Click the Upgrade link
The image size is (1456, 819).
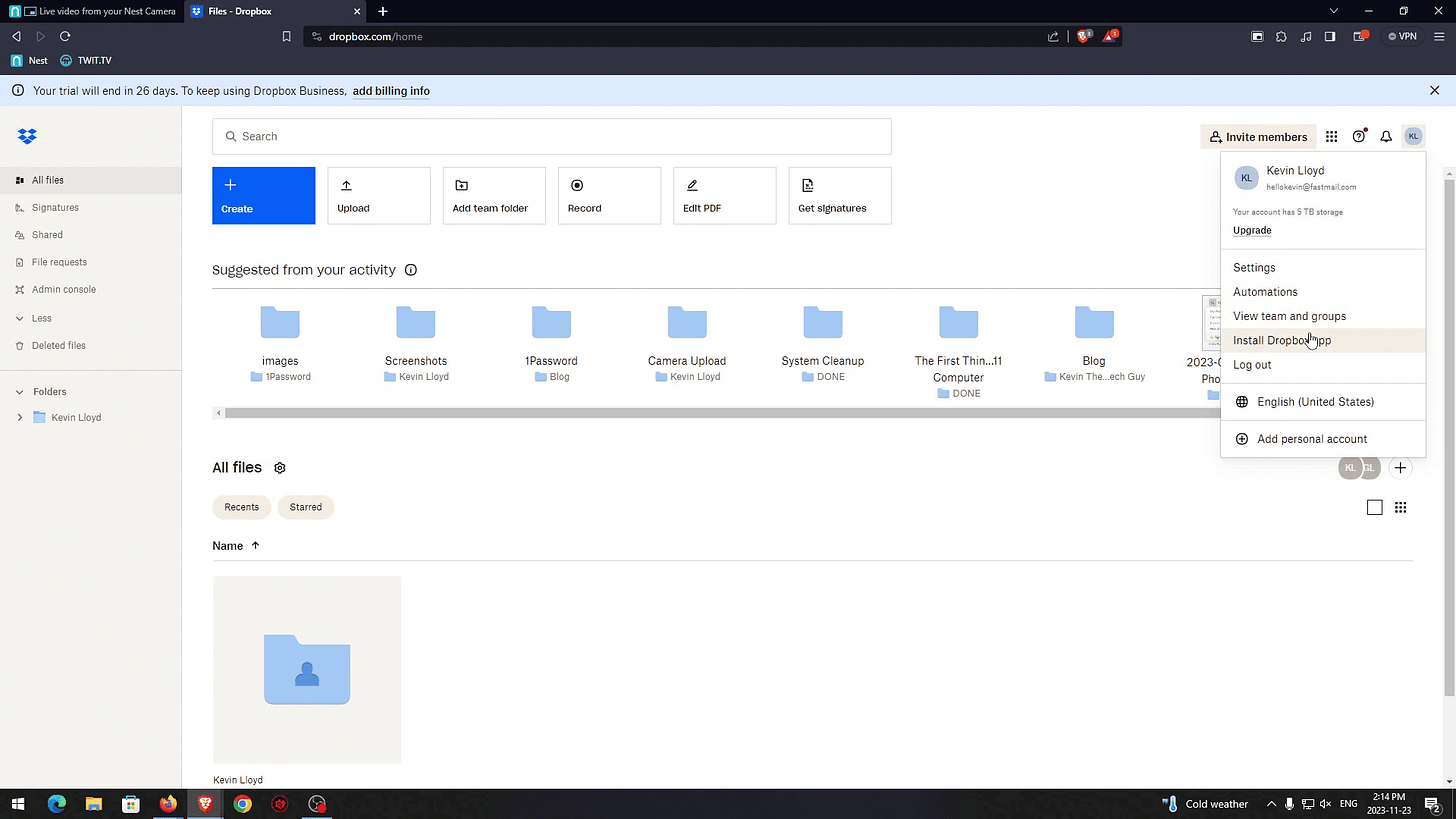coord(1252,230)
